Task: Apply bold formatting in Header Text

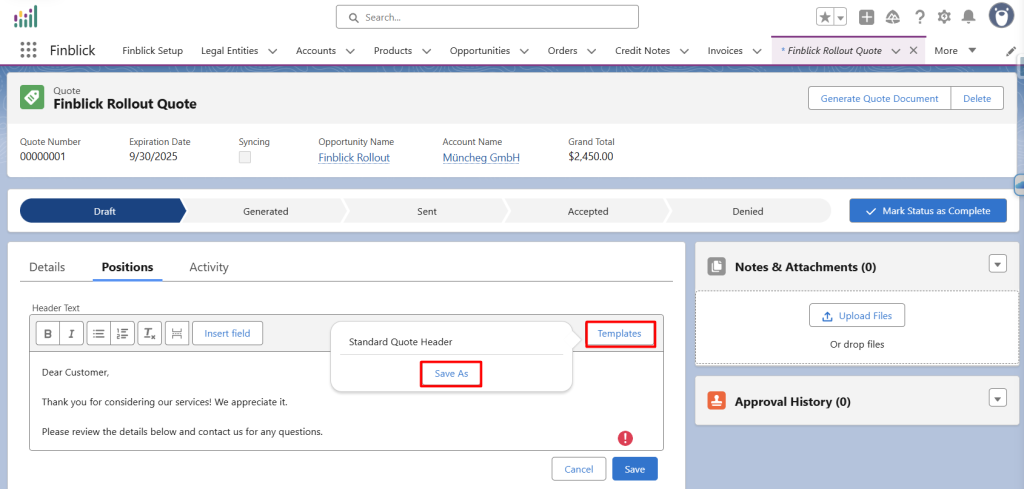Action: pos(47,333)
